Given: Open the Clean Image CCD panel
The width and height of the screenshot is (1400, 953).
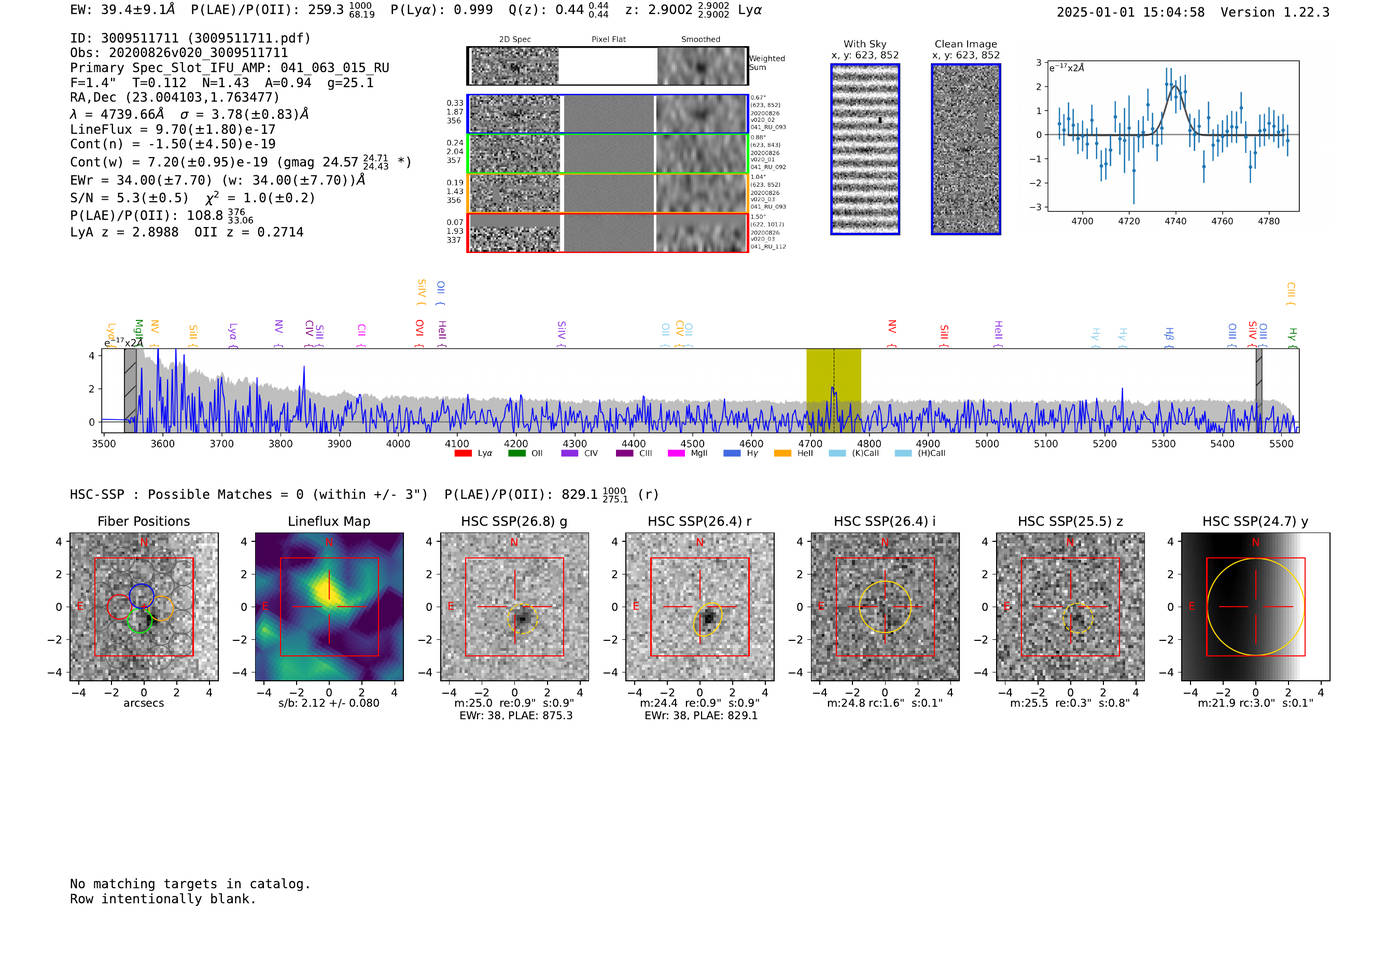Looking at the screenshot, I should click(x=966, y=149).
